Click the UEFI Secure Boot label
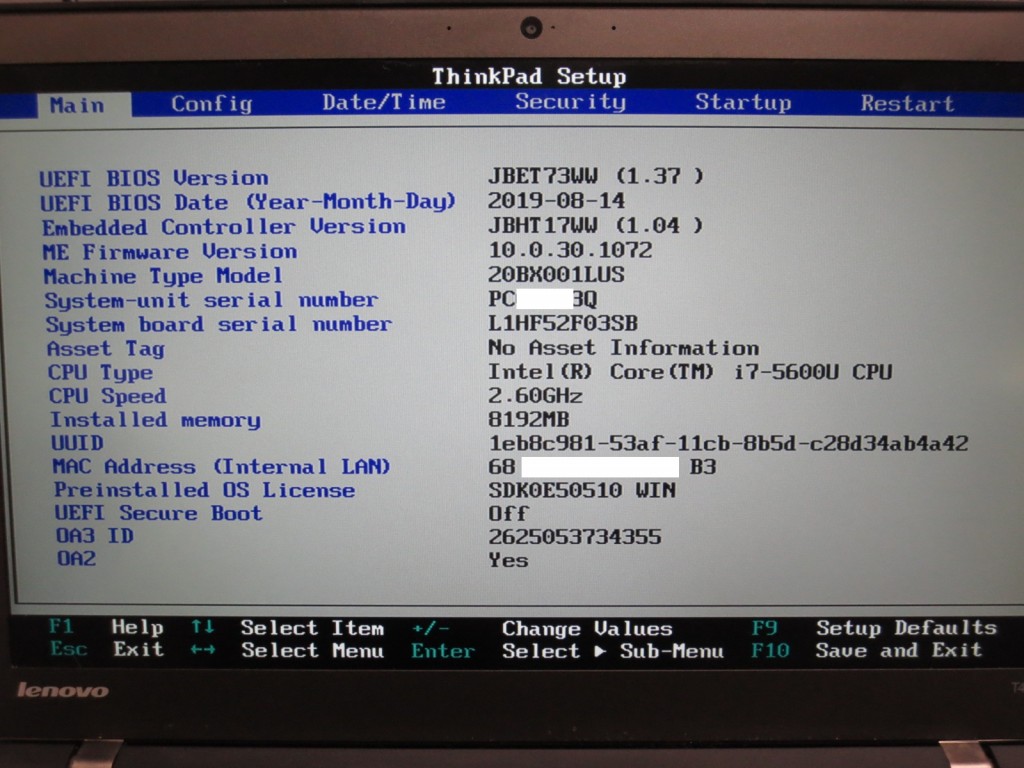Image resolution: width=1024 pixels, height=768 pixels. (x=159, y=513)
